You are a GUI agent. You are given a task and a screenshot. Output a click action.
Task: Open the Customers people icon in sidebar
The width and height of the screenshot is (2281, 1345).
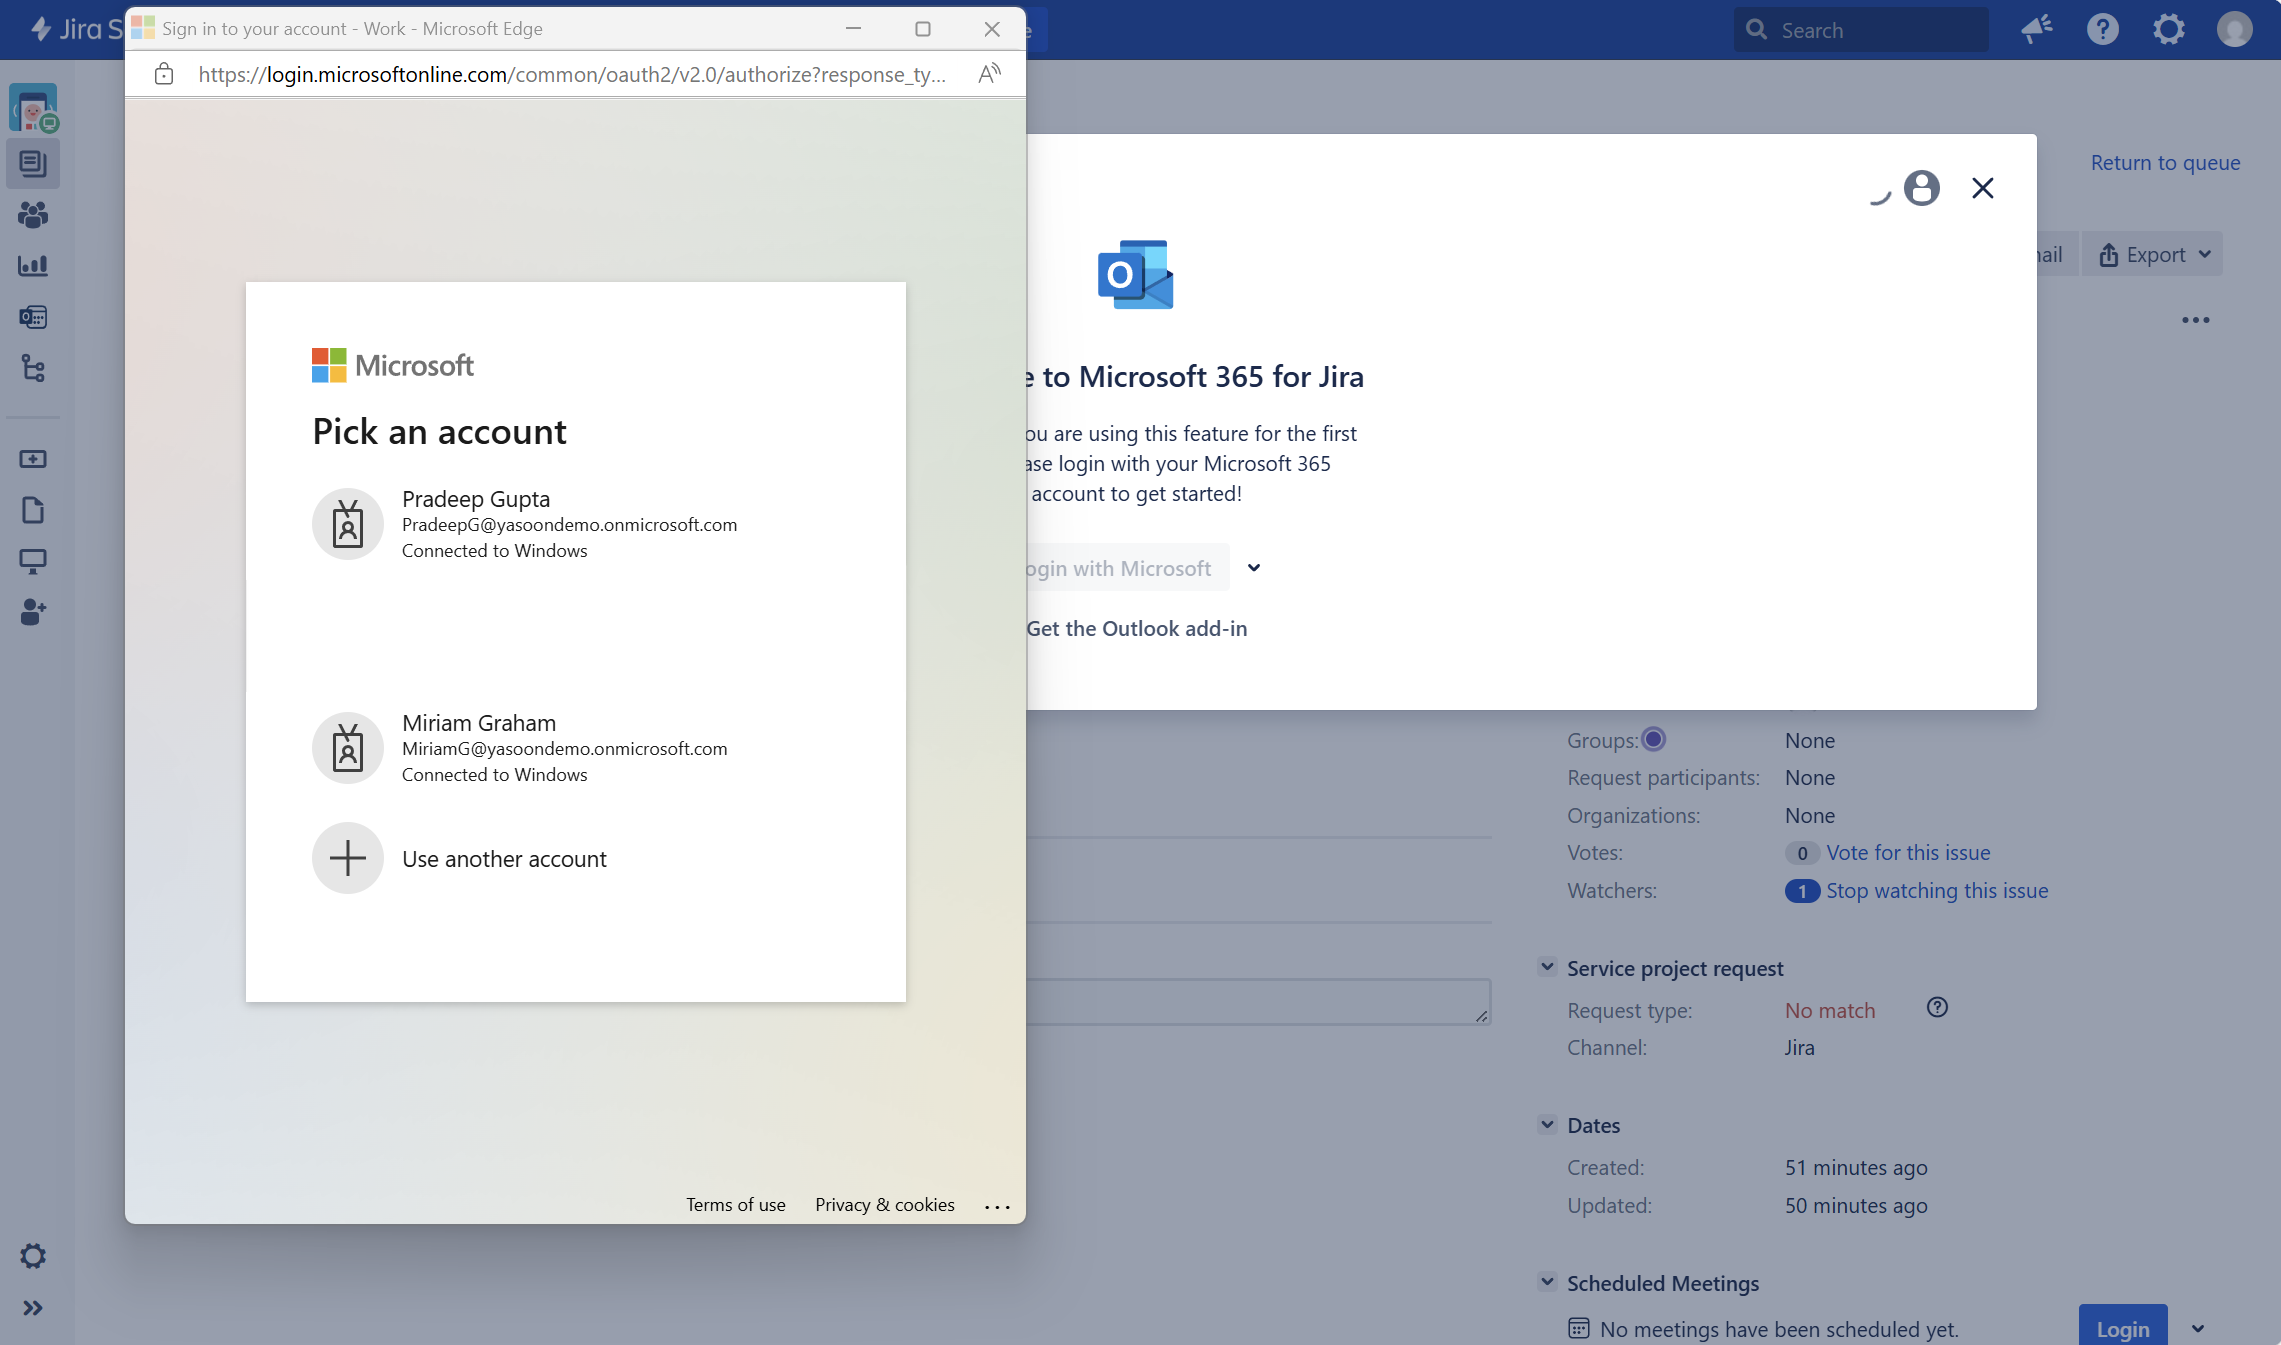coord(33,215)
